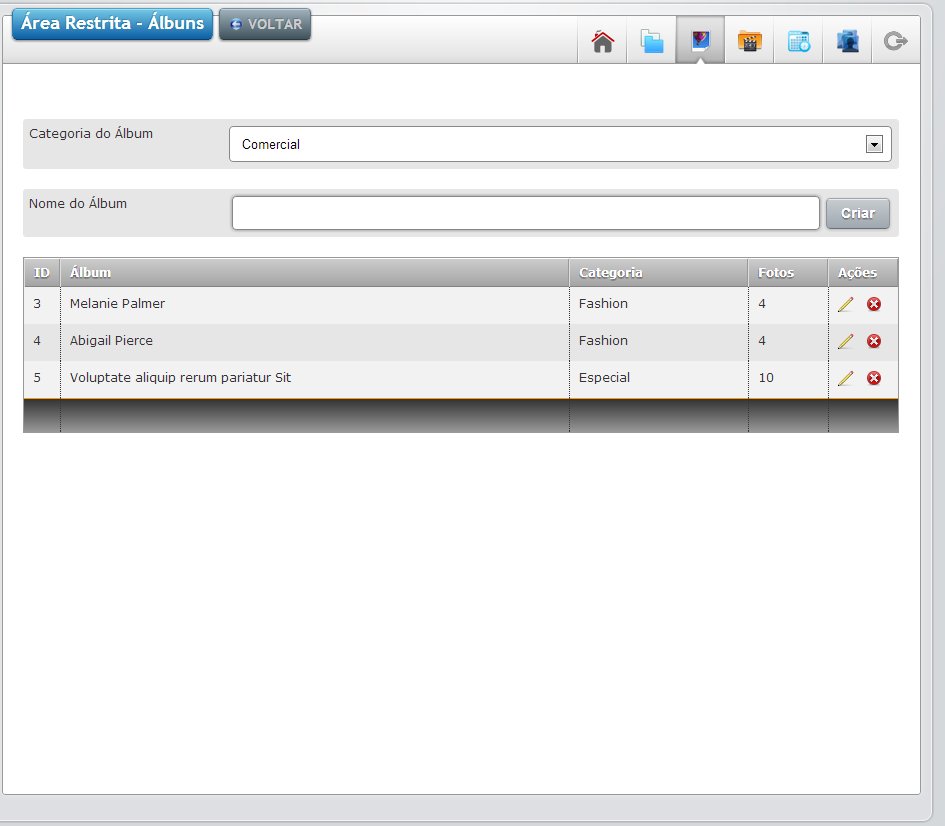Image resolution: width=945 pixels, height=826 pixels.
Task: Click the Categoria do Álbum label
Action: coord(91,133)
